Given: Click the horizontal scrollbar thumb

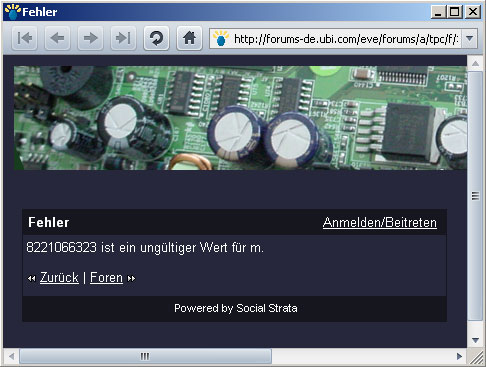Looking at the screenshot, I should coord(145,356).
